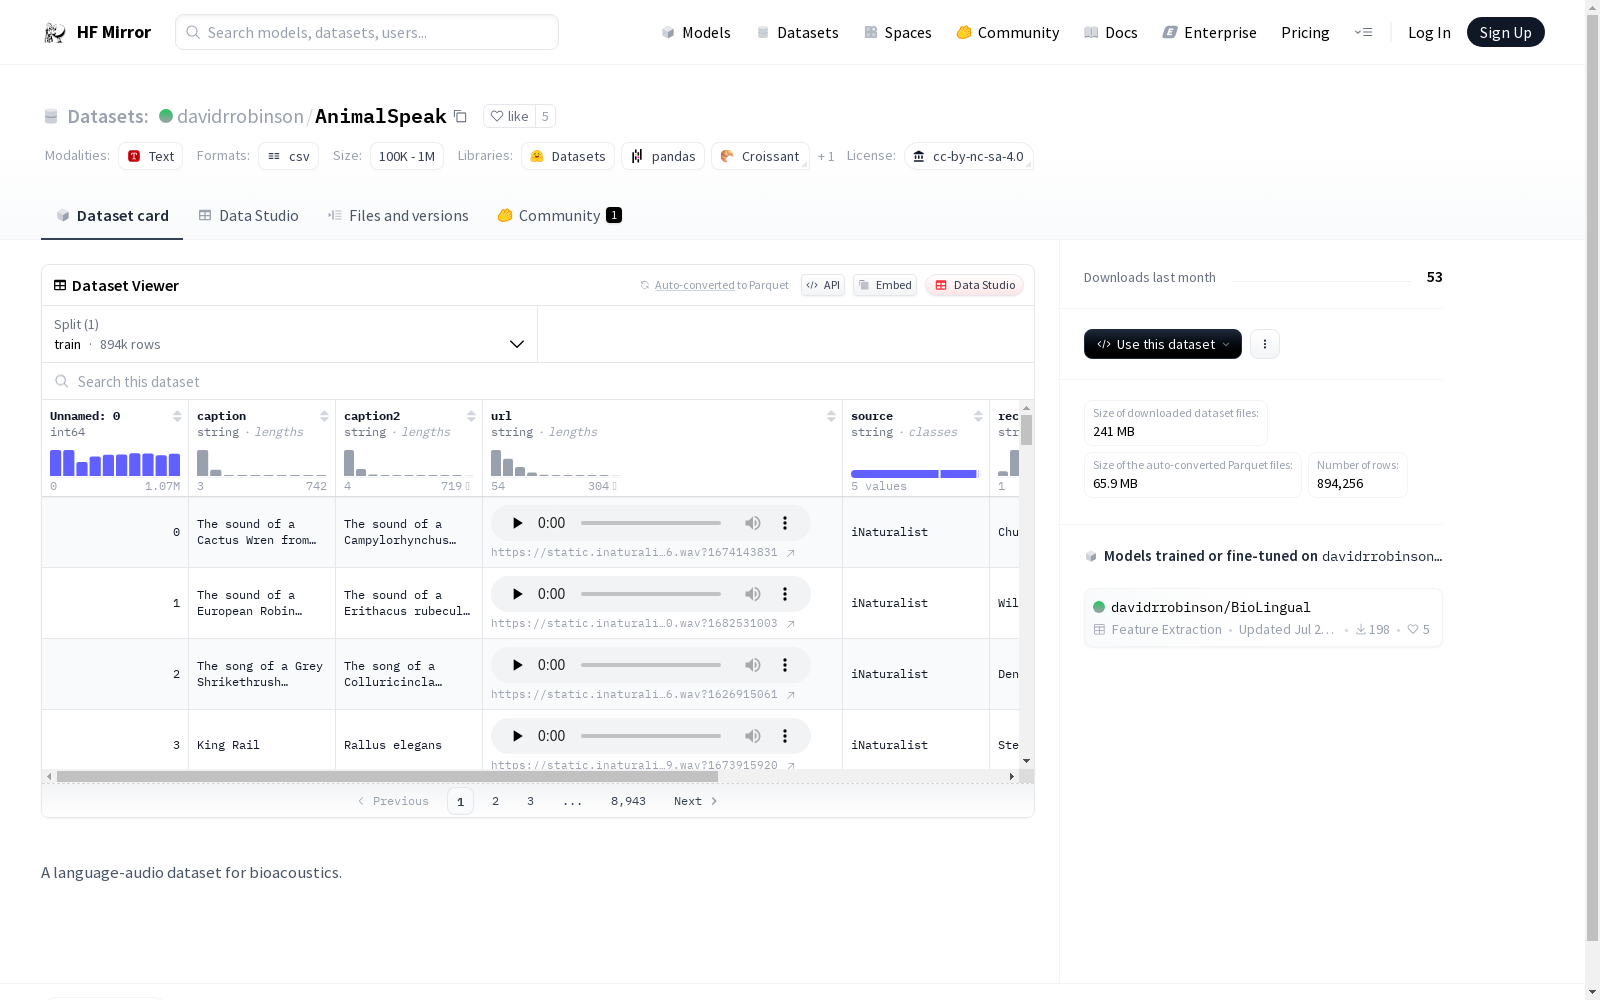Viewport: 1600px width, 1000px height.
Task: Go to Spaces in the top navigation
Action: pos(898,33)
